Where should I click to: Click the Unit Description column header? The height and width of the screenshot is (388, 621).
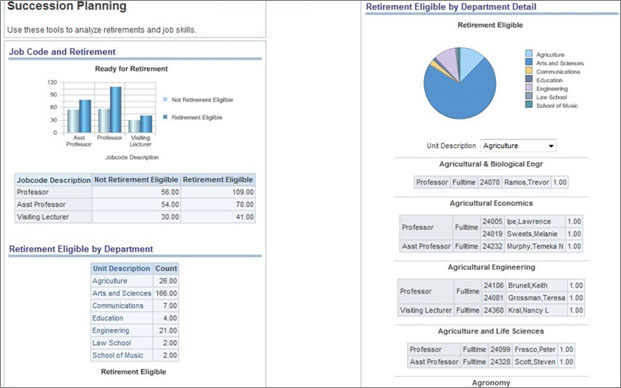click(x=122, y=268)
